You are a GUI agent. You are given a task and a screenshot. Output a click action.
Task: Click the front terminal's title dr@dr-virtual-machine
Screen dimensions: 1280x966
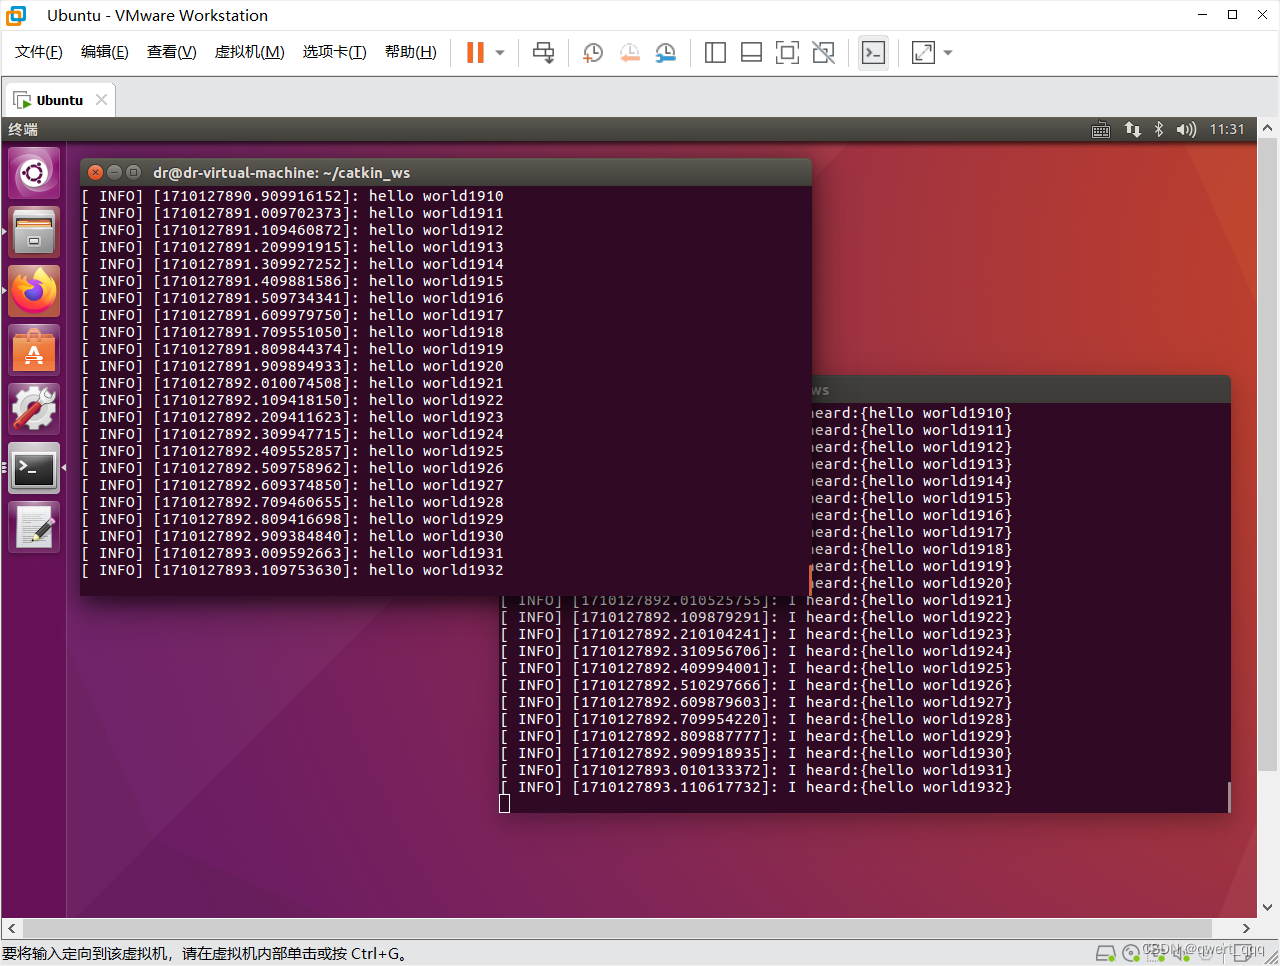pyautogui.click(x=281, y=172)
